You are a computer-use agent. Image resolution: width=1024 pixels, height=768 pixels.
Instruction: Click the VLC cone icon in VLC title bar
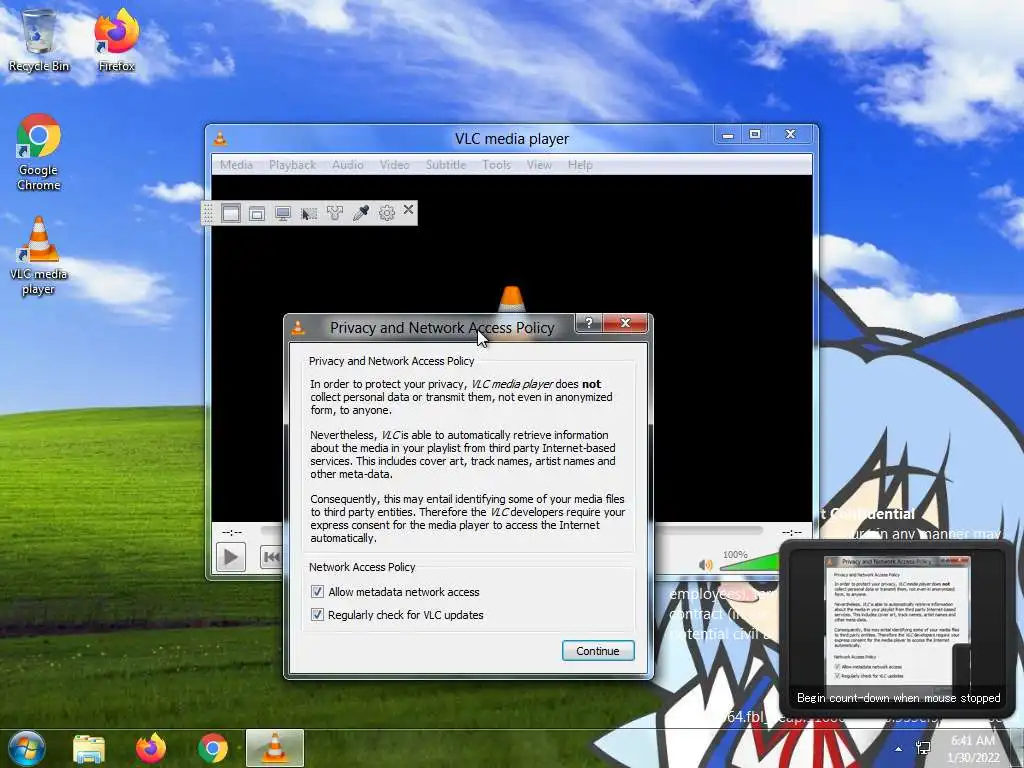pos(220,138)
